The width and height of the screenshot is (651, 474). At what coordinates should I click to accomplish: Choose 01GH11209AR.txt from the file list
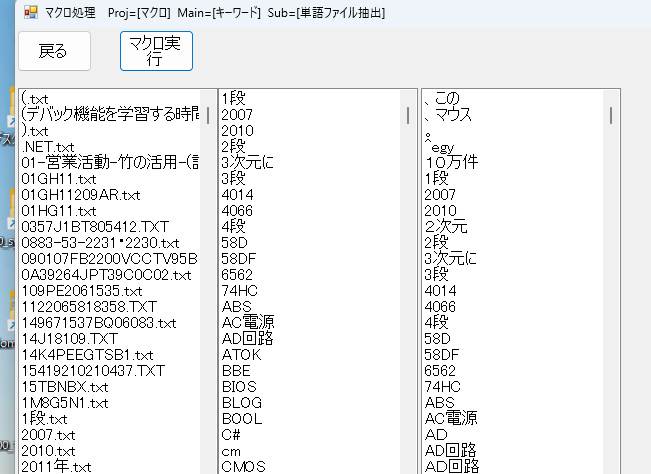(80, 195)
